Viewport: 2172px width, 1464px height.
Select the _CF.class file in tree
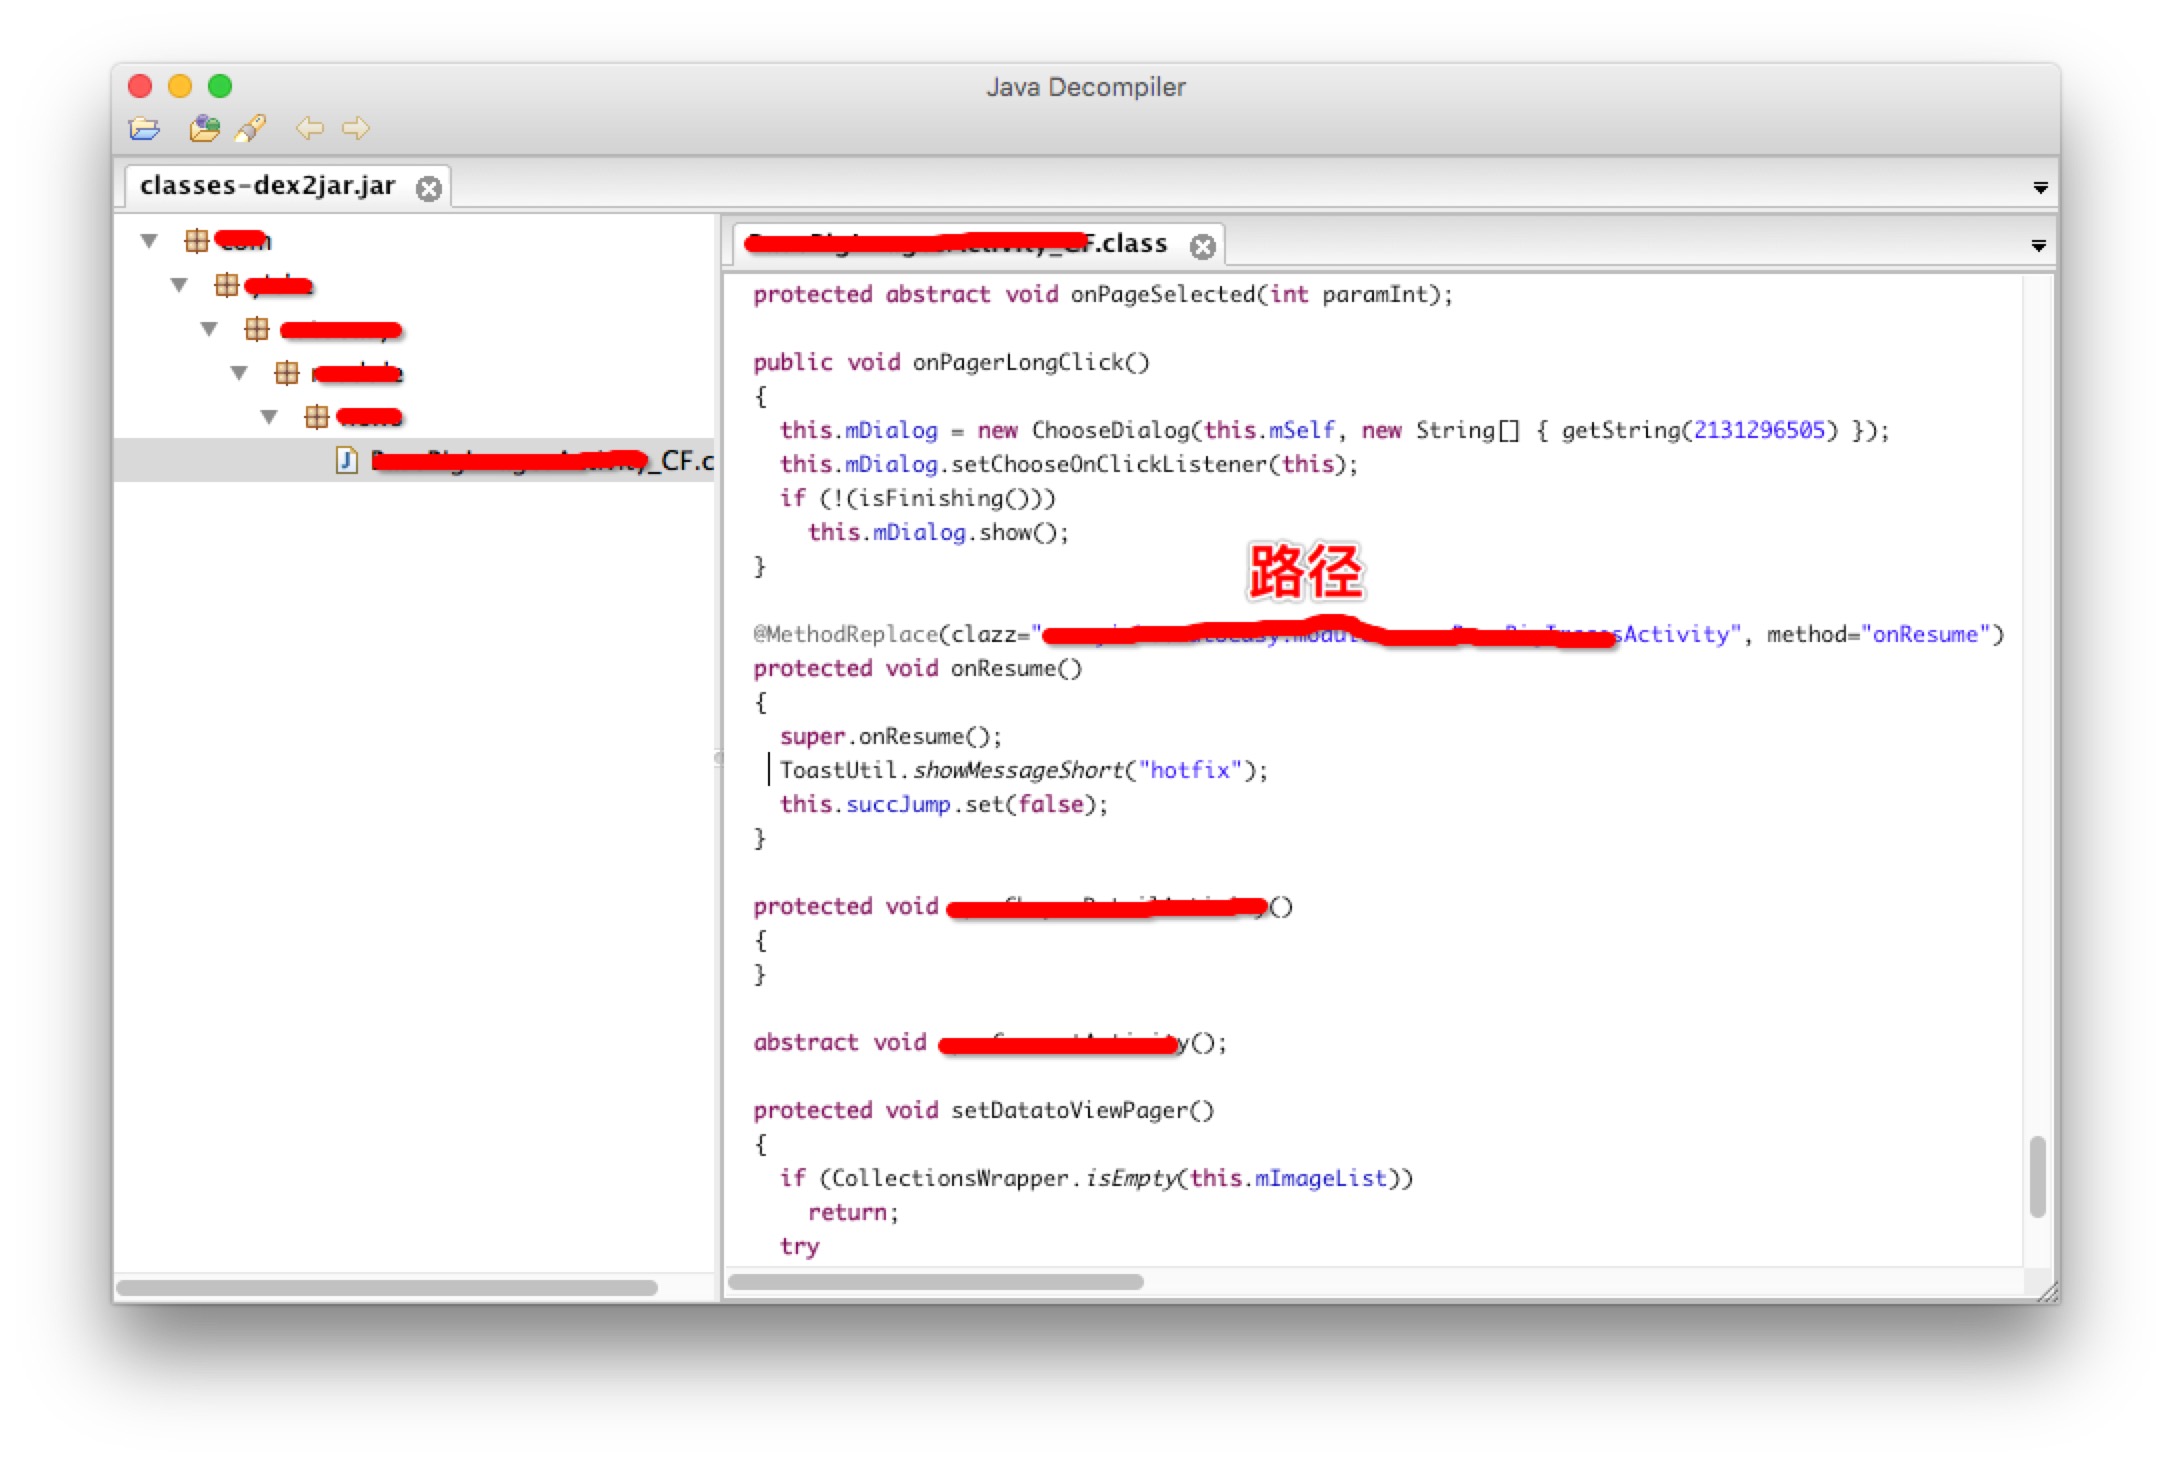[x=414, y=461]
